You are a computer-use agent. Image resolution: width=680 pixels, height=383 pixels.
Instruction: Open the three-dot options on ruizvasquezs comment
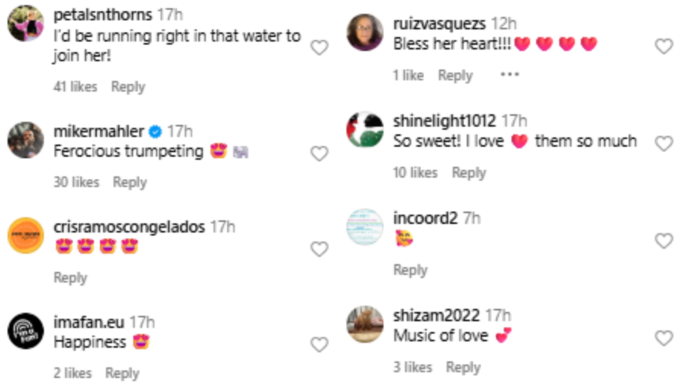[510, 75]
